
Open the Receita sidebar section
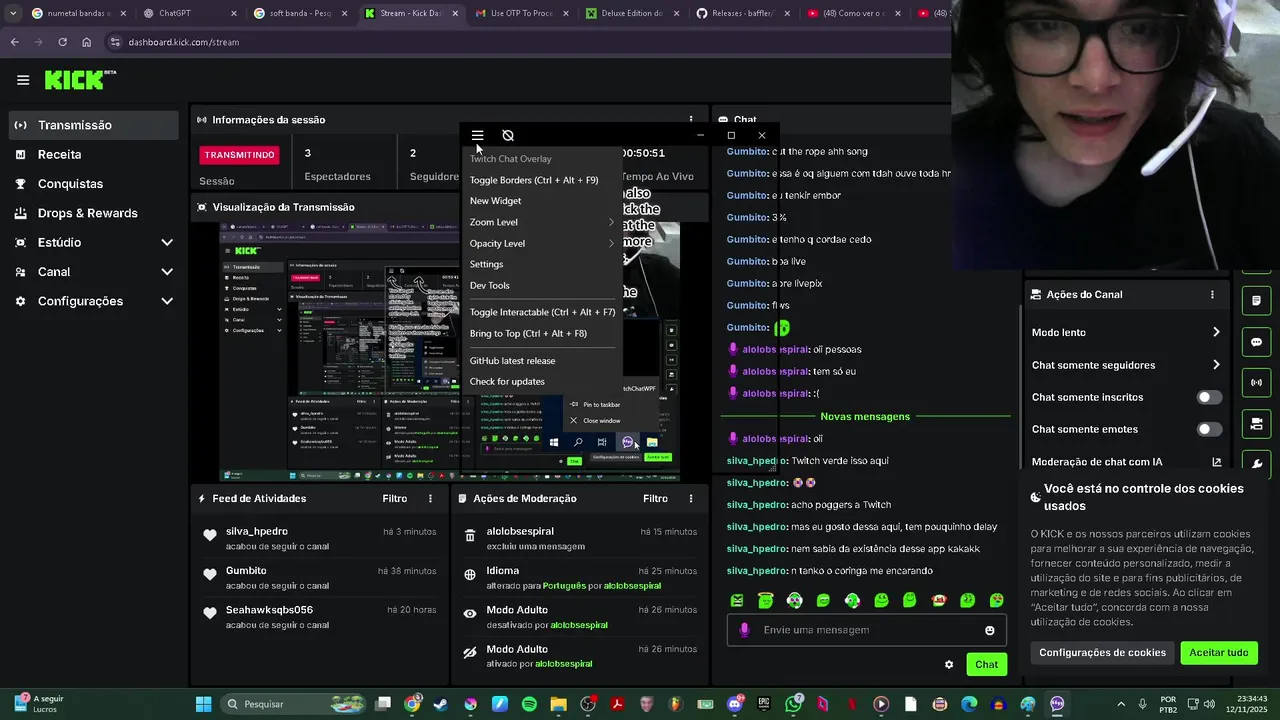point(95,154)
